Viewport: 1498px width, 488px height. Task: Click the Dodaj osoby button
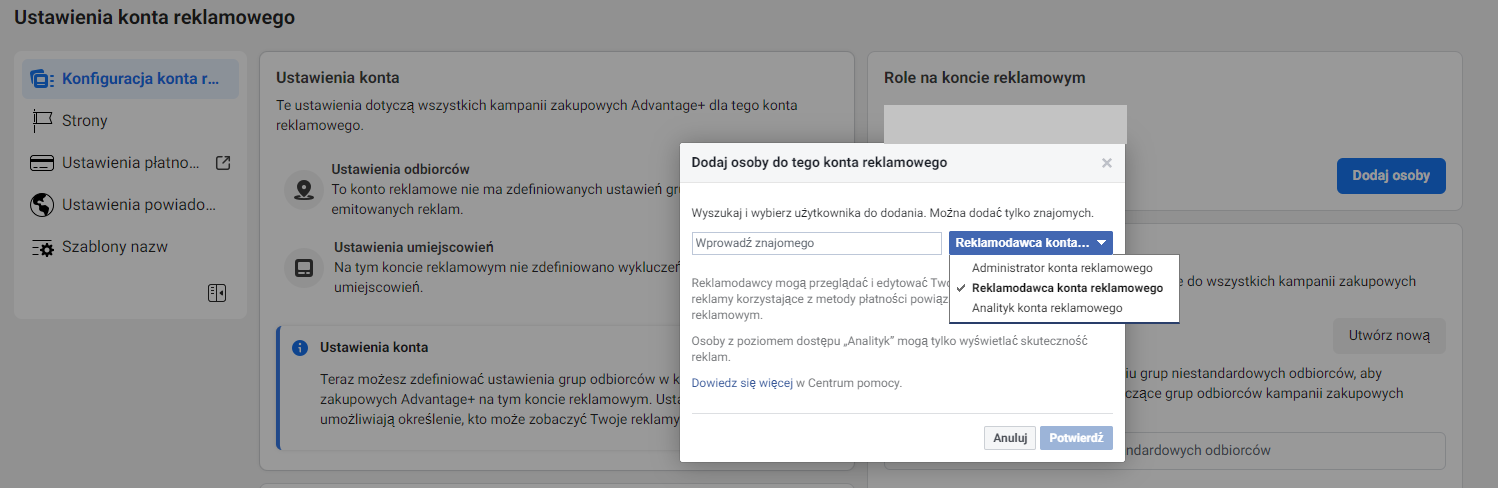1390,176
